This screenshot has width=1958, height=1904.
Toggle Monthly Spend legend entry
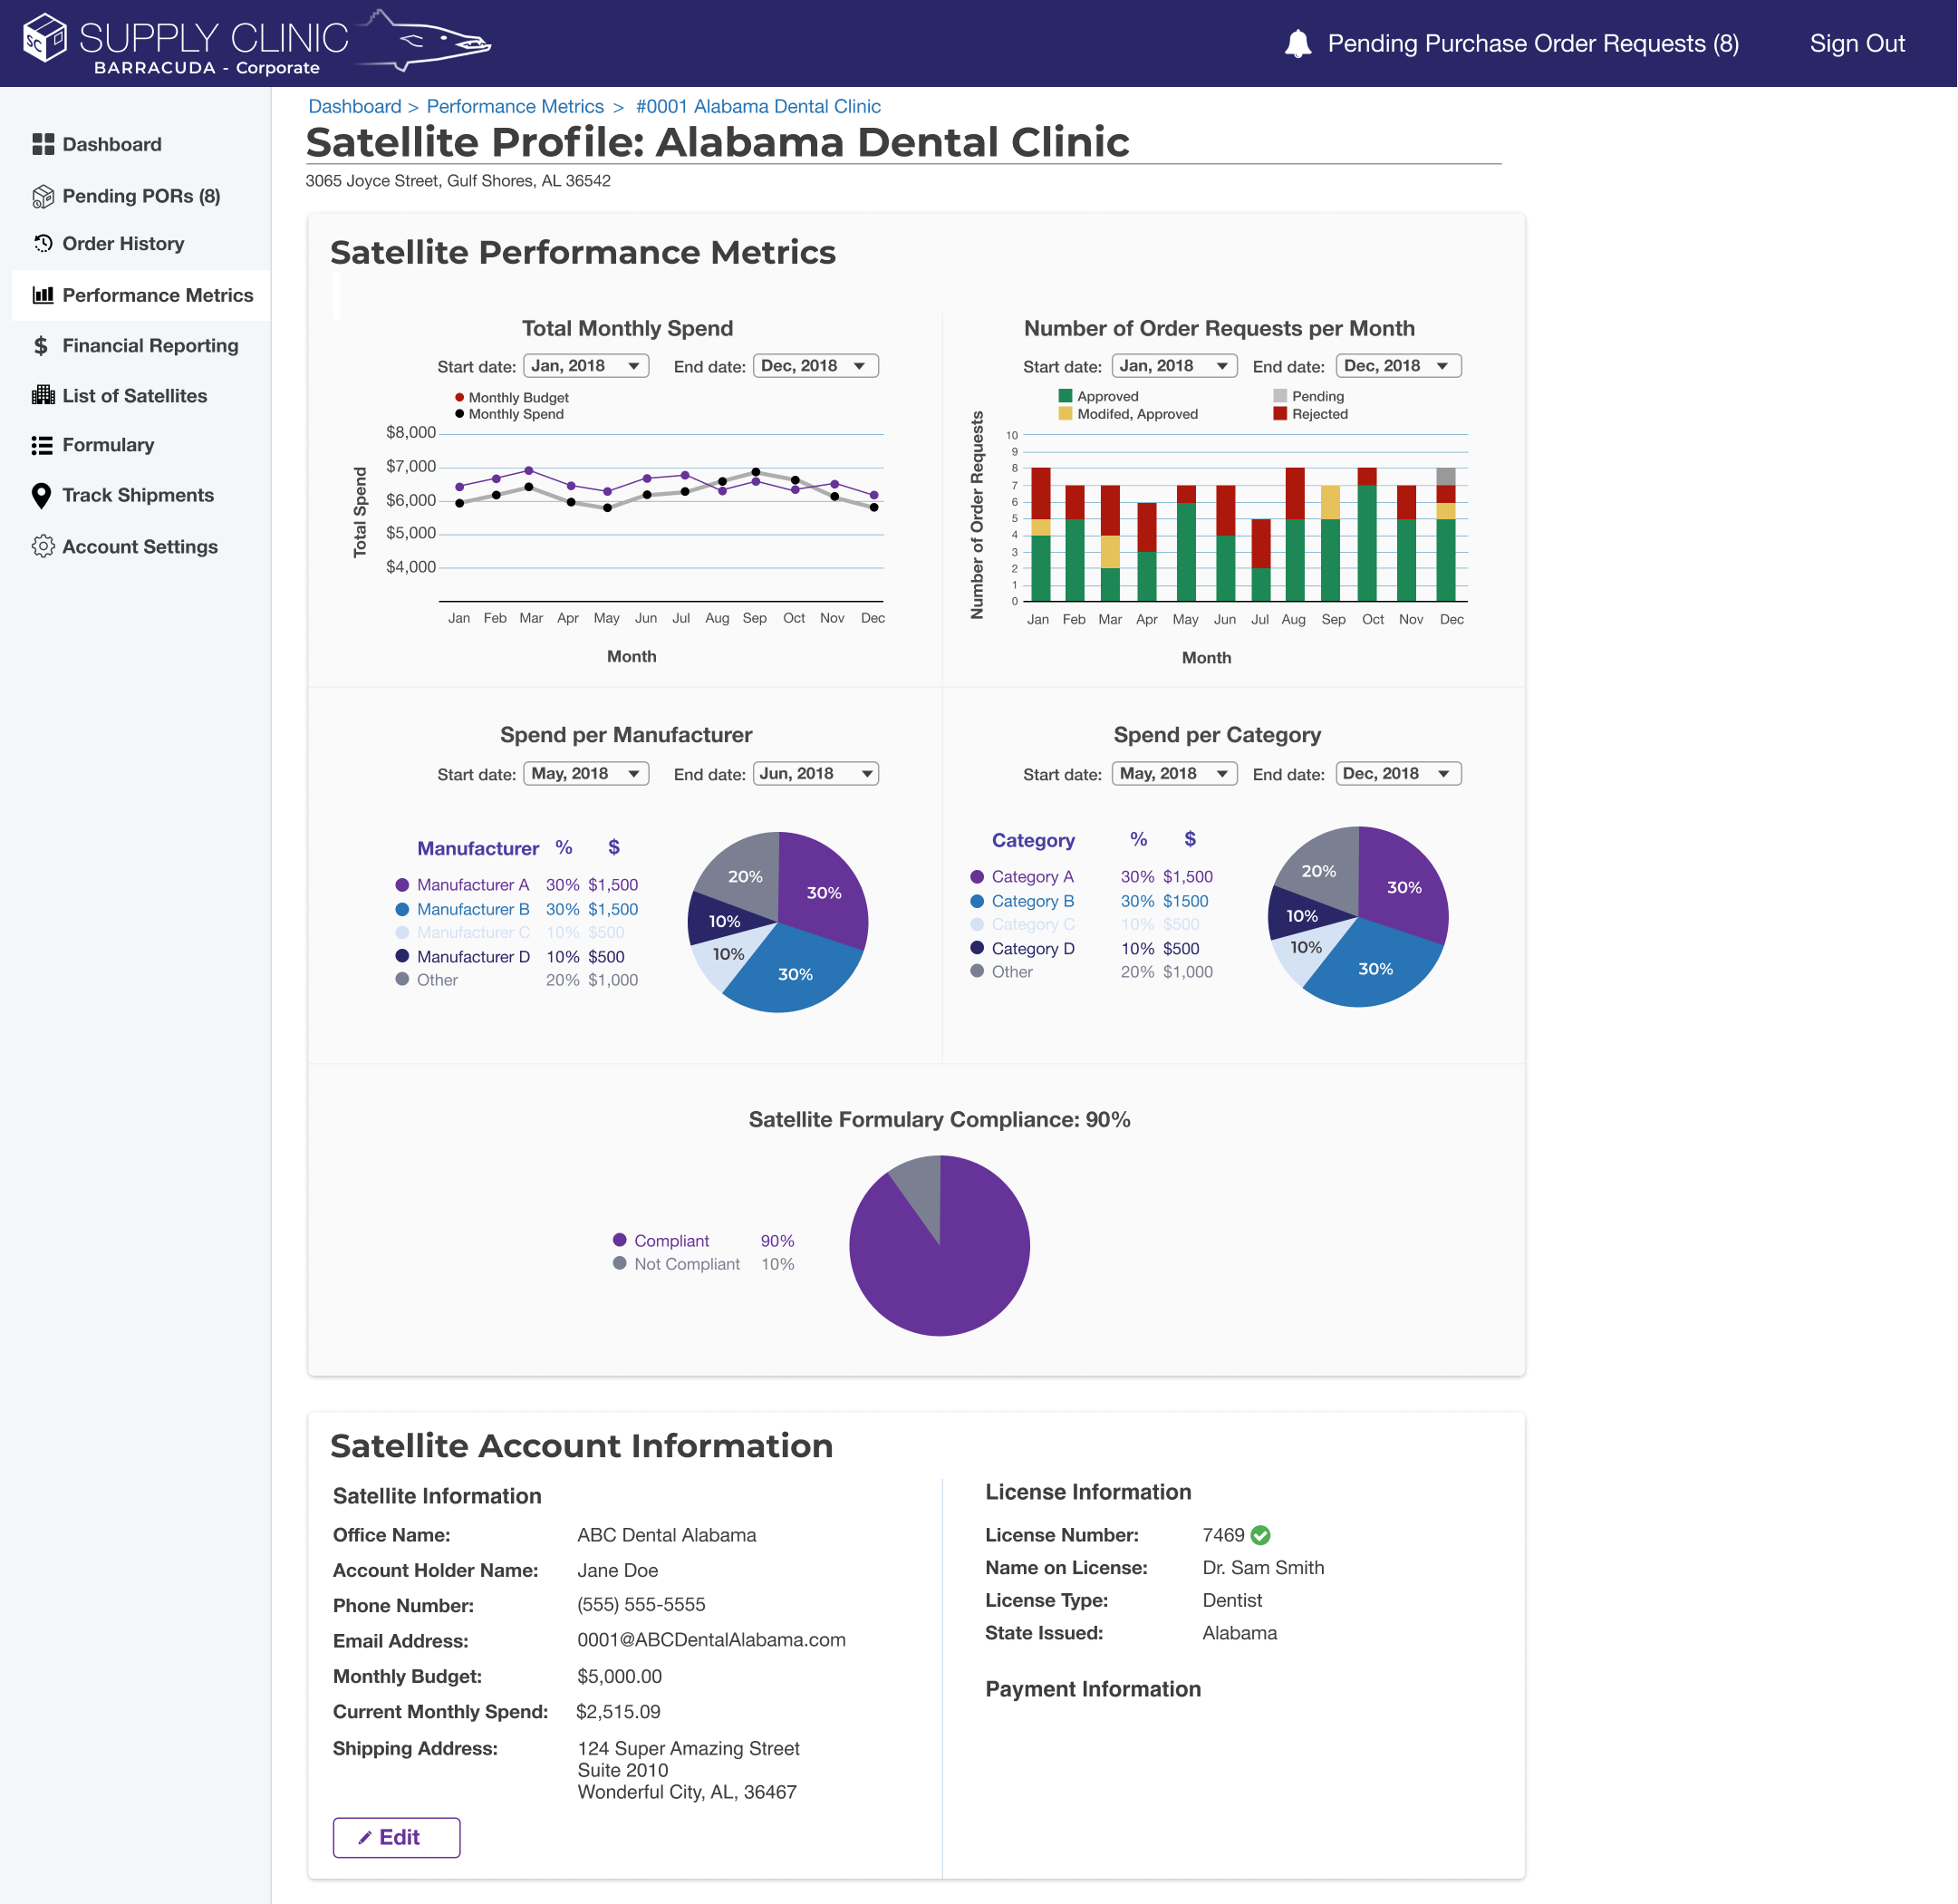point(509,414)
